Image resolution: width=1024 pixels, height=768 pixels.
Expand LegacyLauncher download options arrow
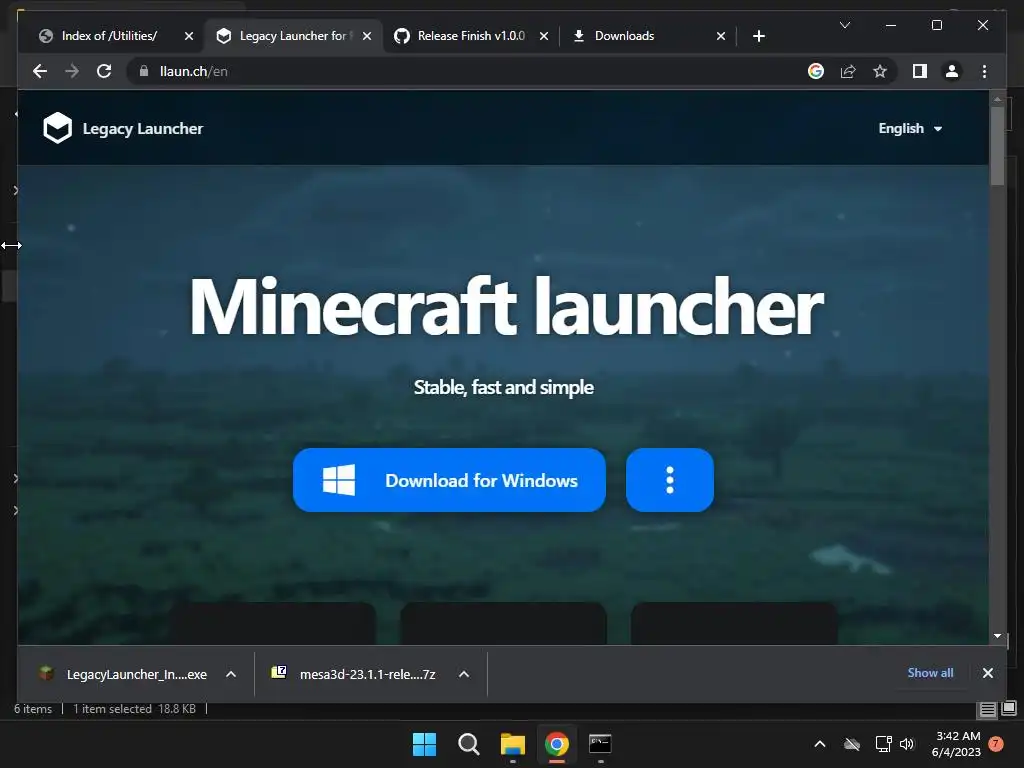(x=231, y=674)
